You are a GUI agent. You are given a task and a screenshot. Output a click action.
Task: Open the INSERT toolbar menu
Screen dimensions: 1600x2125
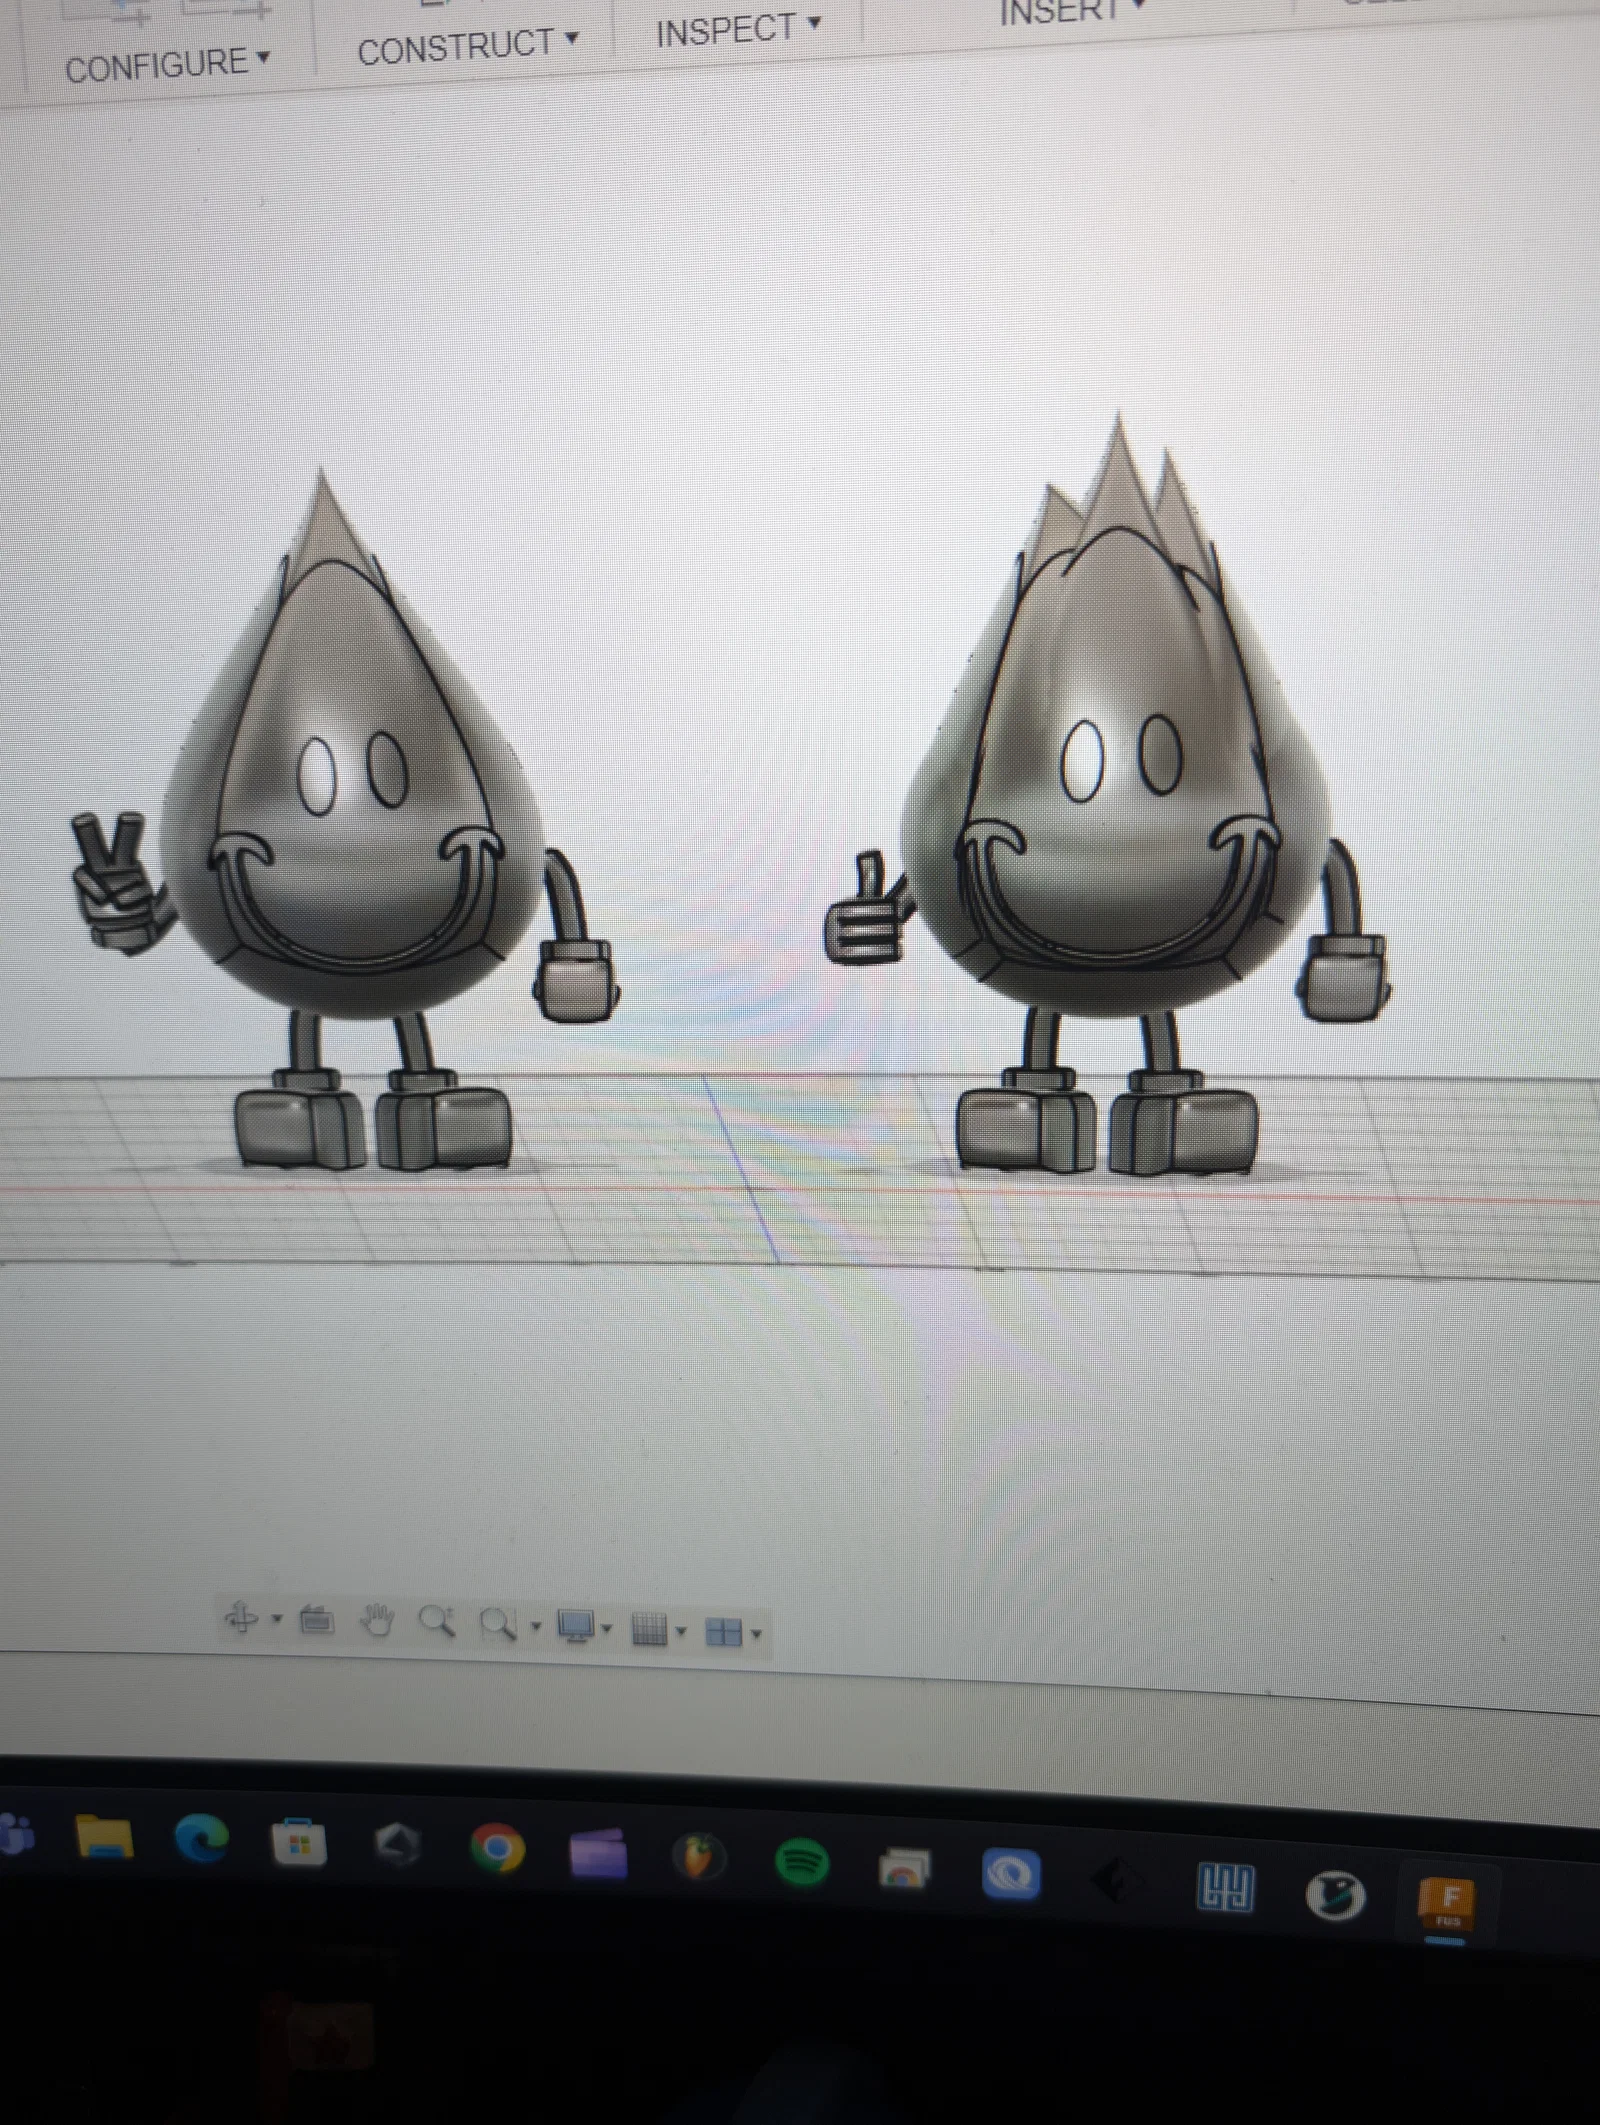point(1072,12)
